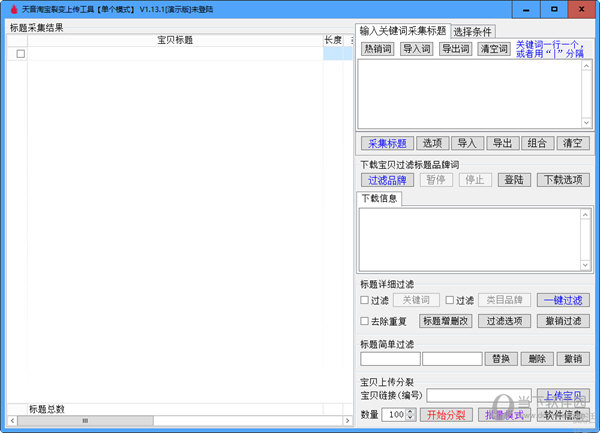Click the 一键过滤 button

coord(563,299)
